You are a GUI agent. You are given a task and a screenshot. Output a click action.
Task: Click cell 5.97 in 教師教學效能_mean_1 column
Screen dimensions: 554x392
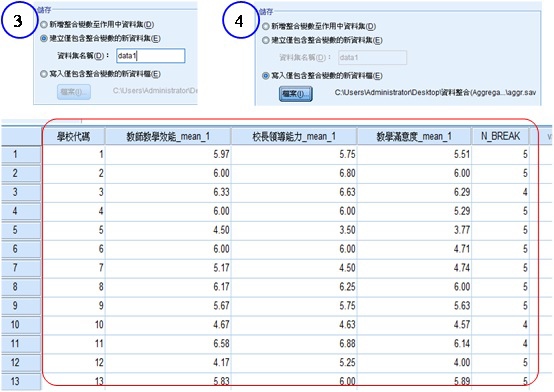click(x=168, y=154)
